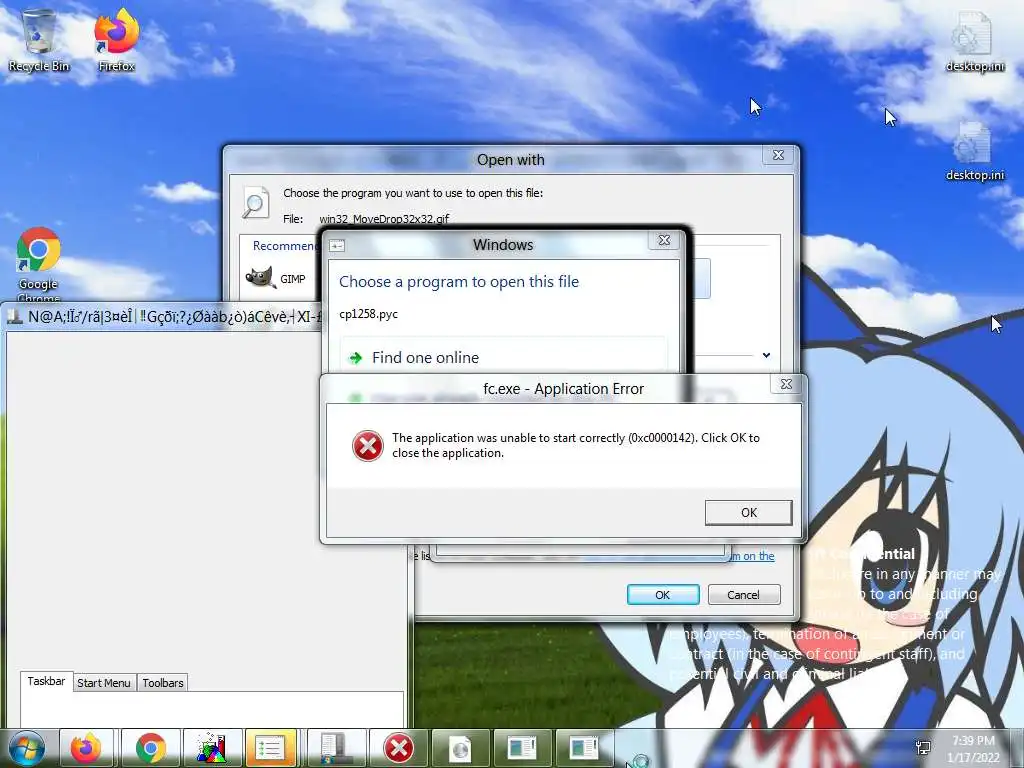Image resolution: width=1024 pixels, height=768 pixels.
Task: Click the 'Open with' dialog title bar
Action: tap(510, 160)
